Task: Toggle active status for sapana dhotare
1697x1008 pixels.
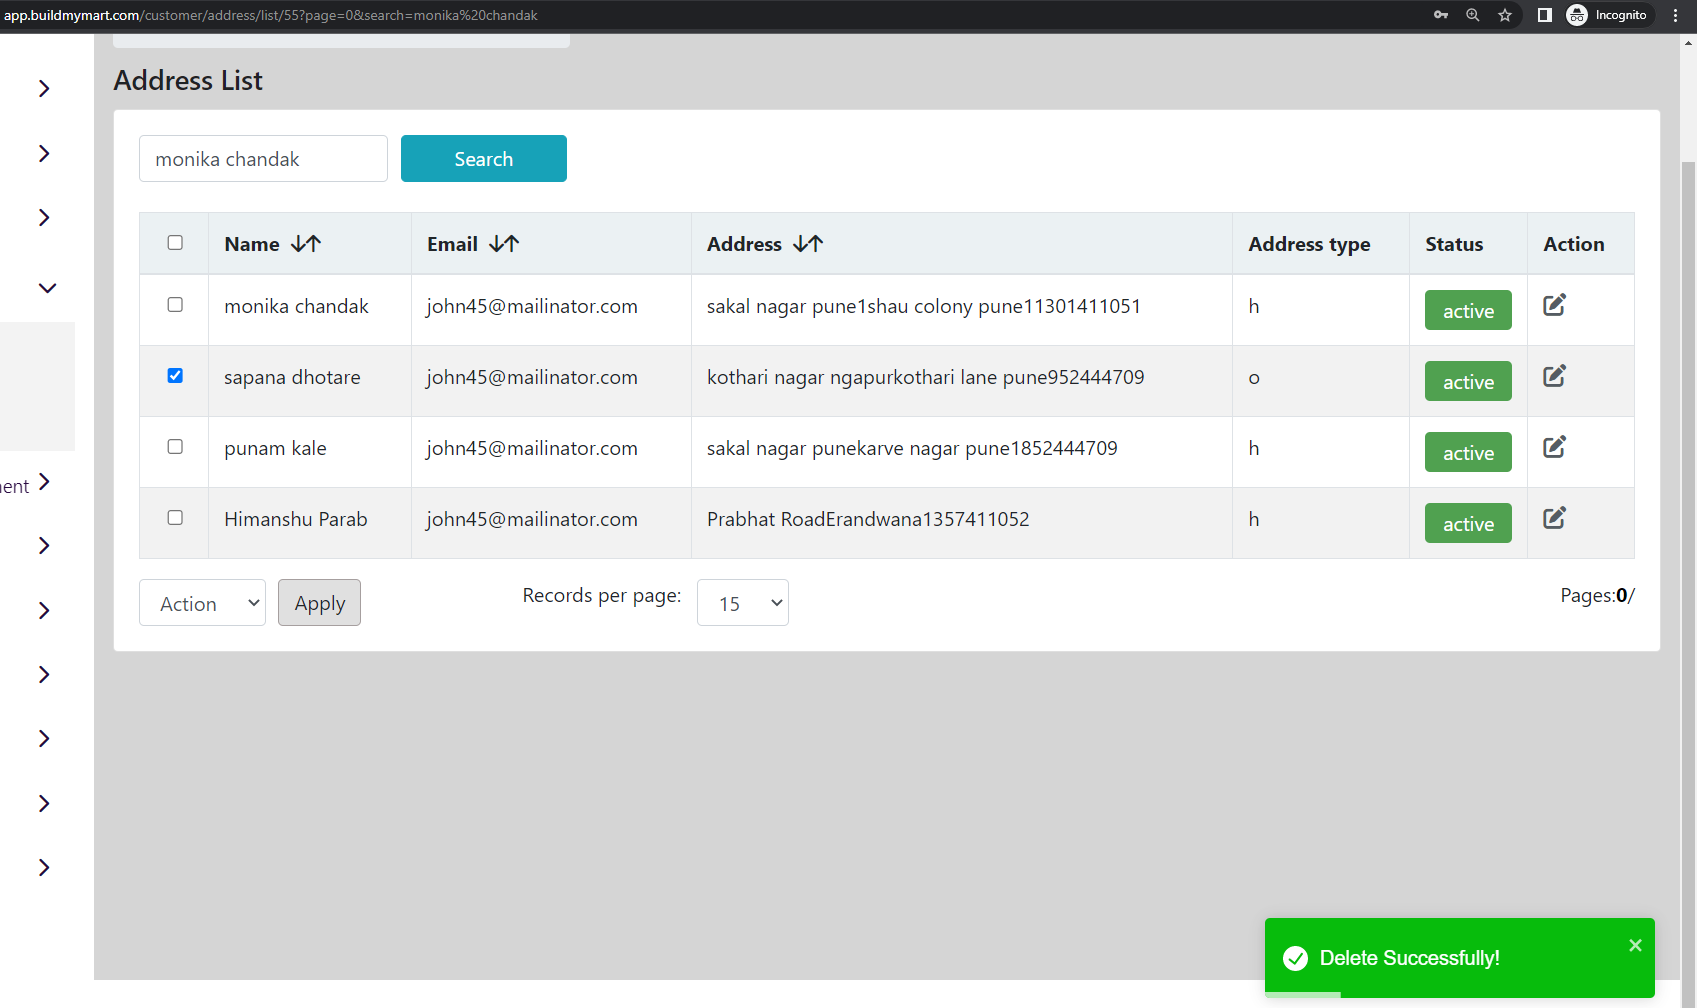Action: click(x=1468, y=381)
